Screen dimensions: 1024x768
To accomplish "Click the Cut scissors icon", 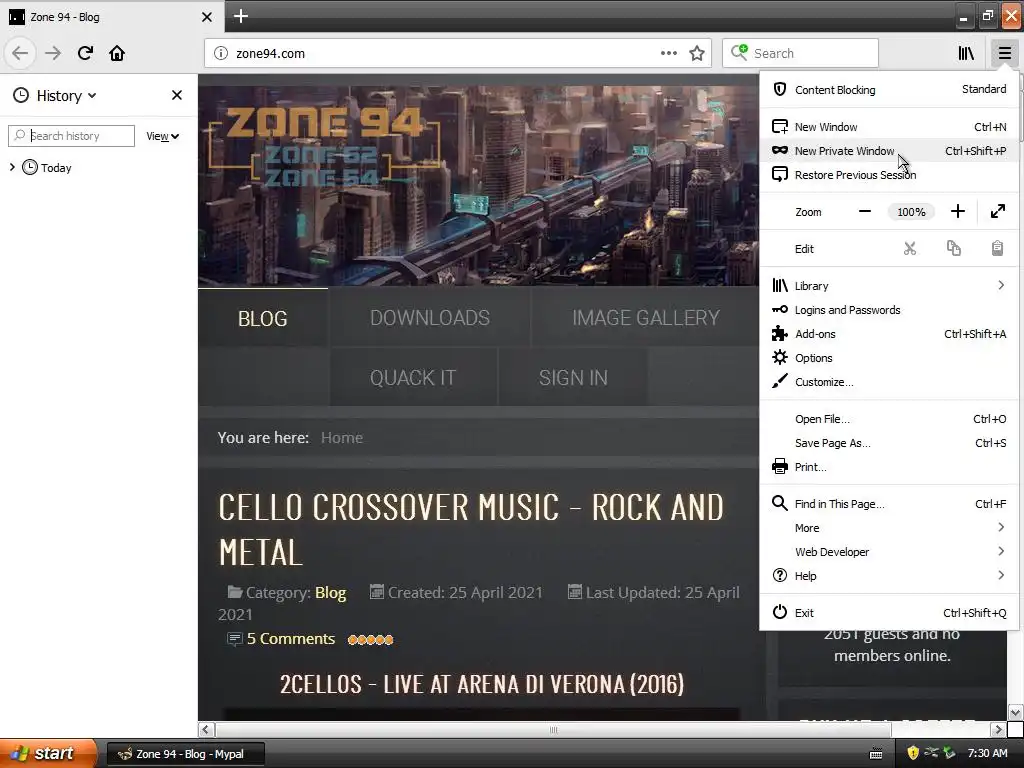I will (910, 249).
